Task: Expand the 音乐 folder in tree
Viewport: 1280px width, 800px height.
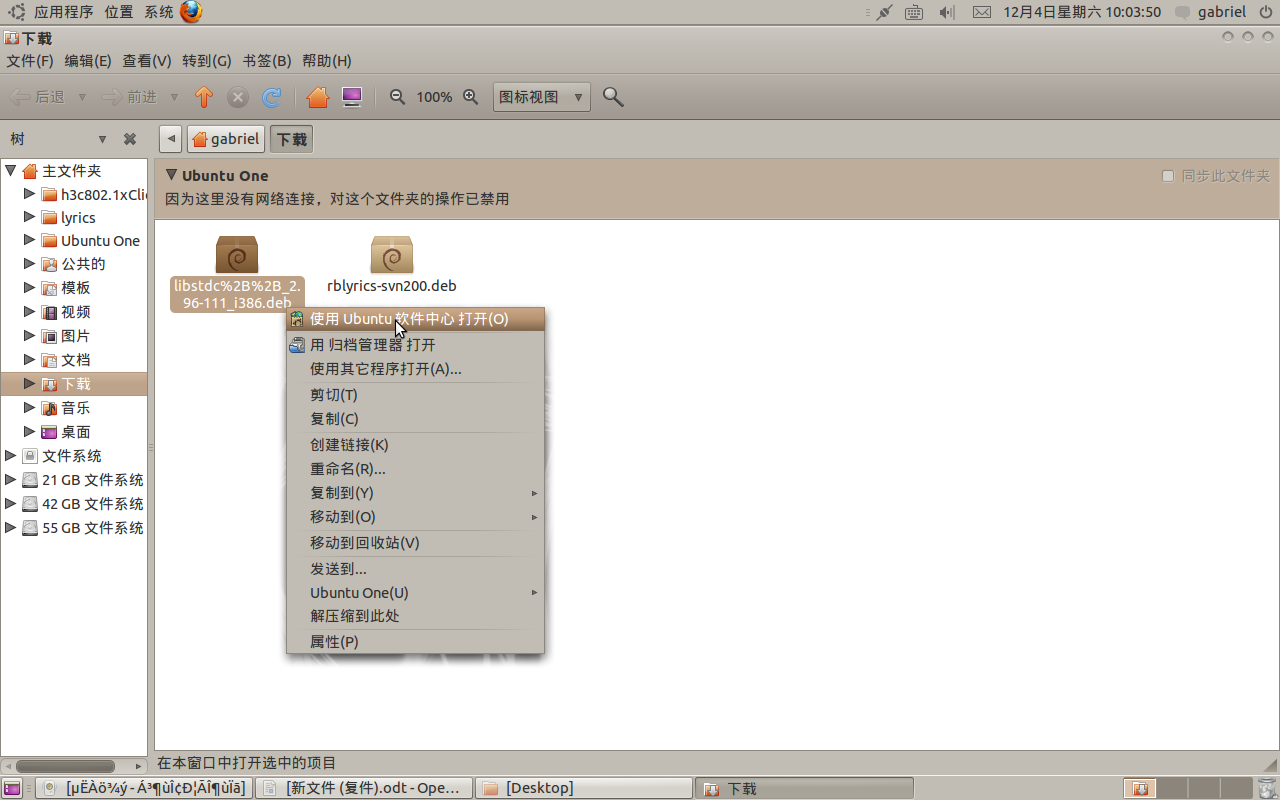Action: [29, 407]
